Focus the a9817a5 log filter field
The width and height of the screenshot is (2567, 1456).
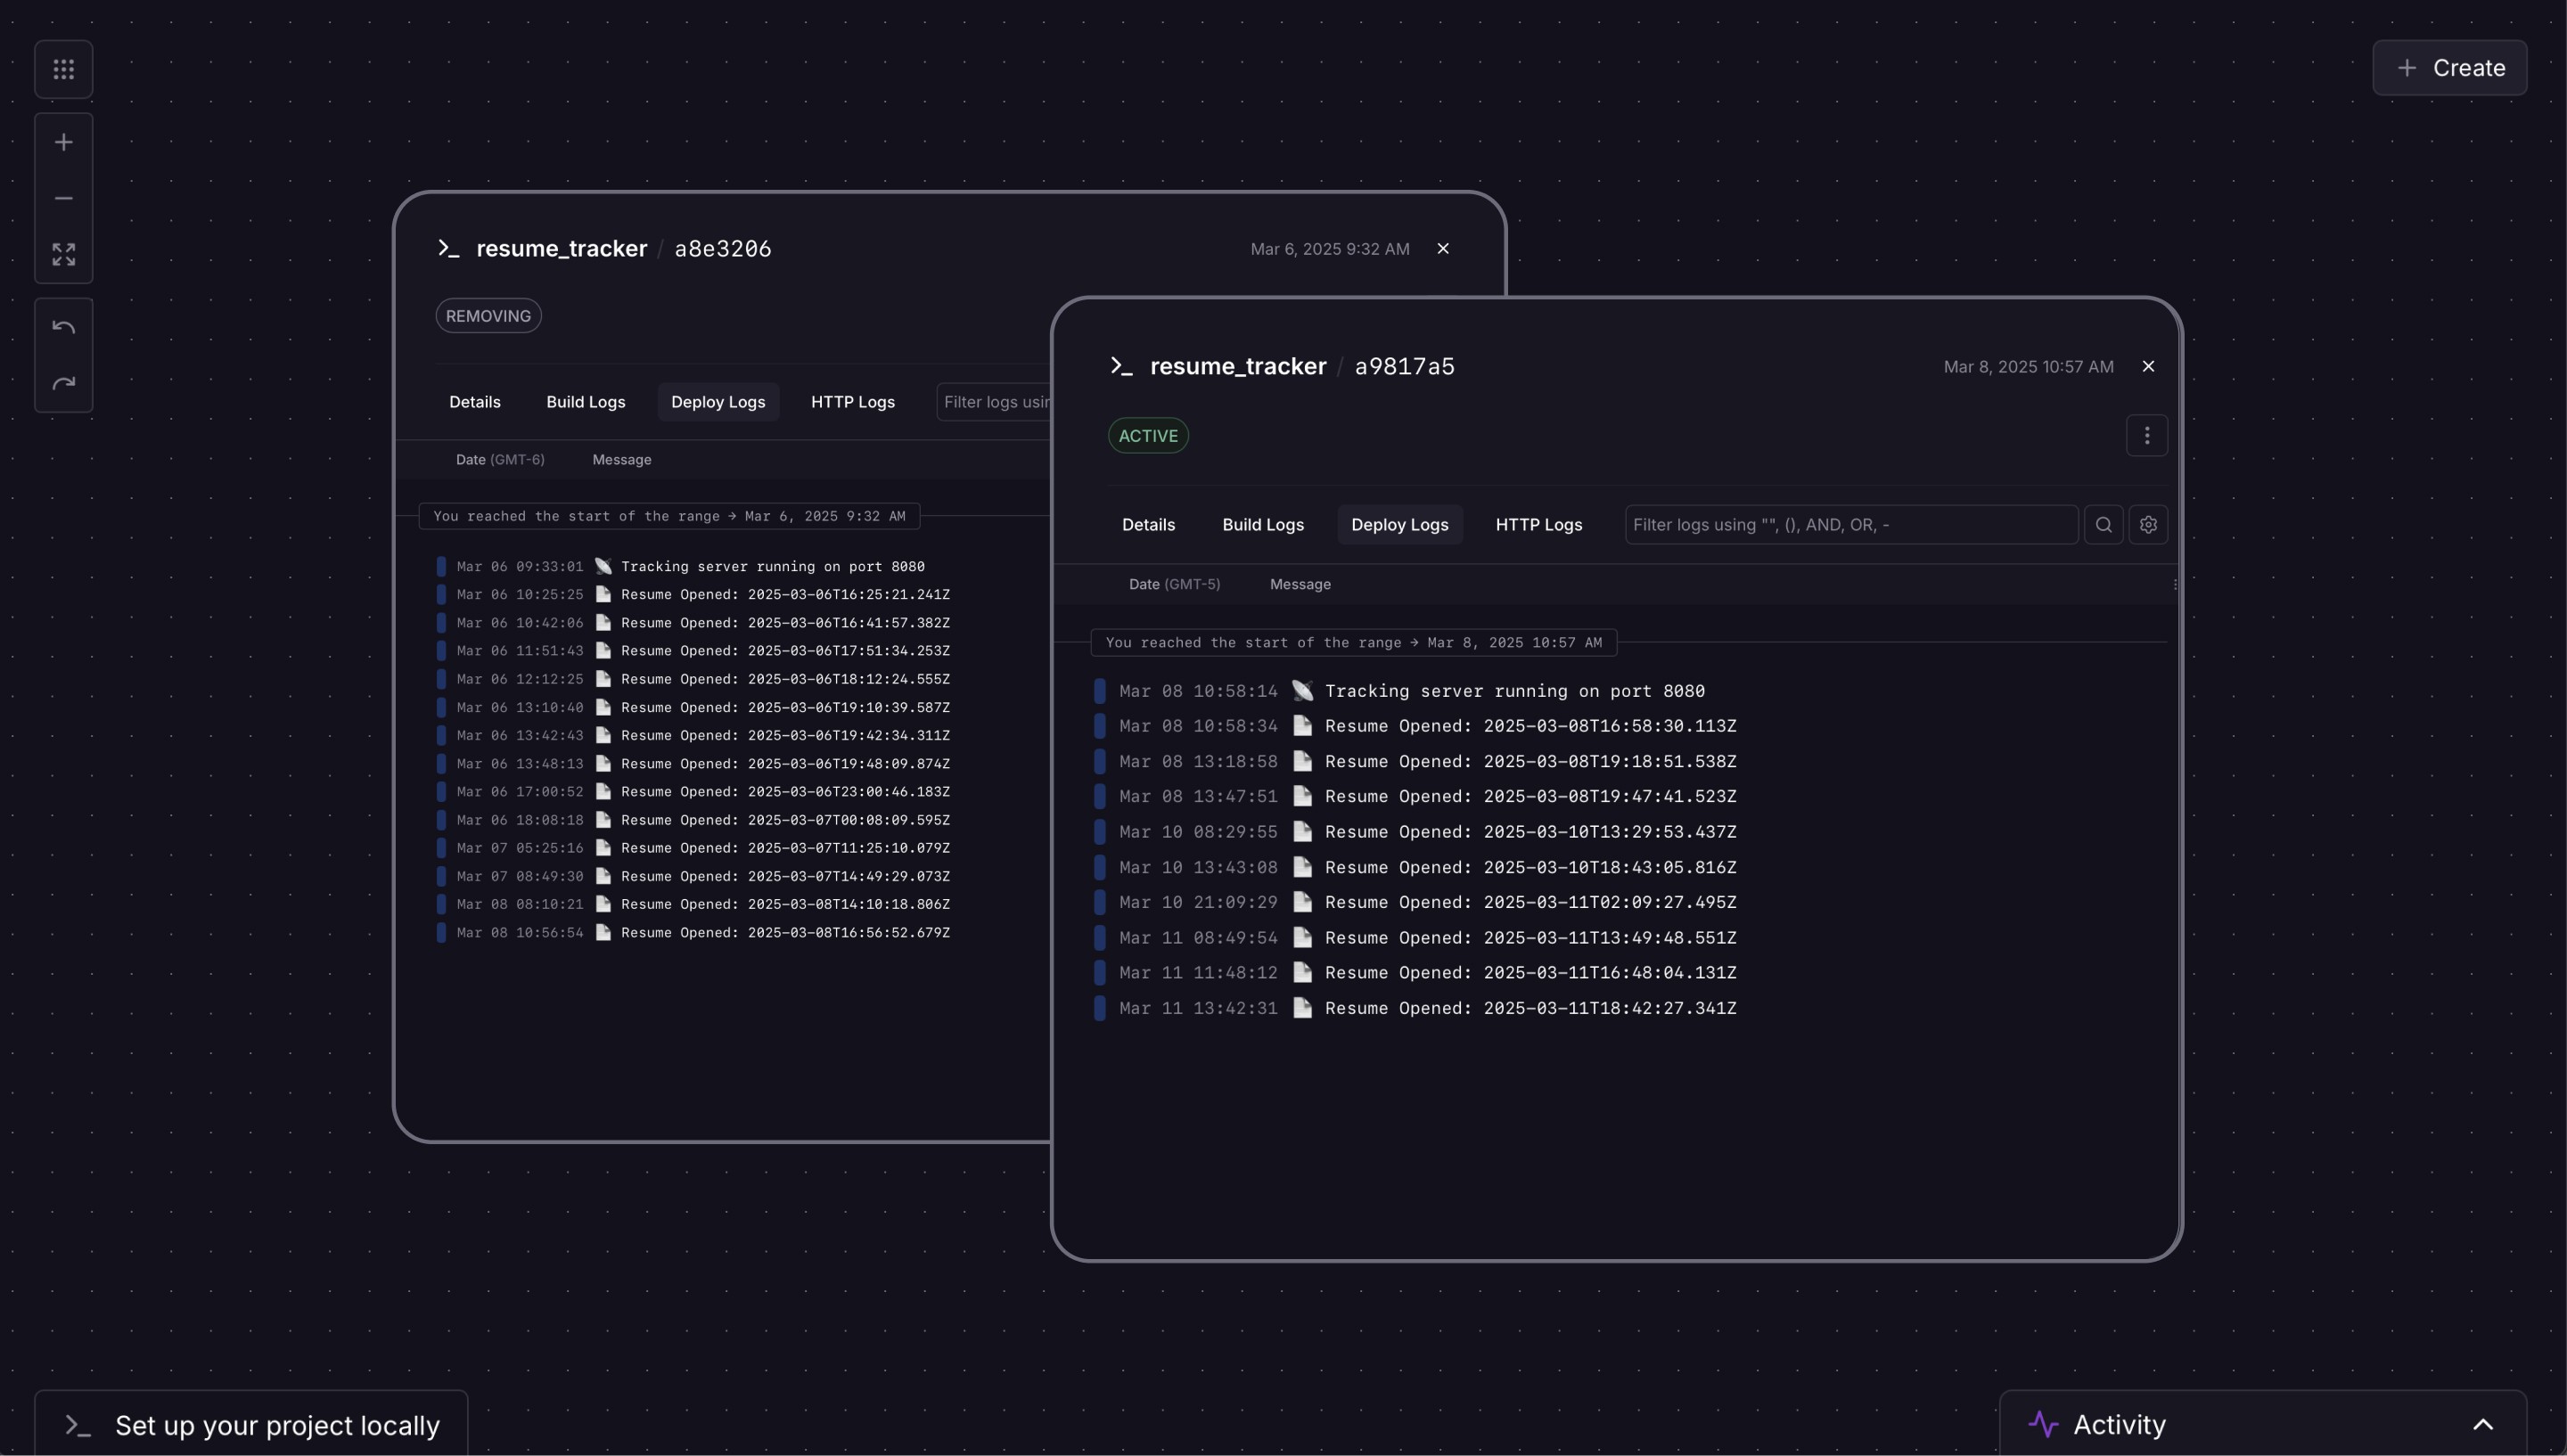[x=1851, y=525]
